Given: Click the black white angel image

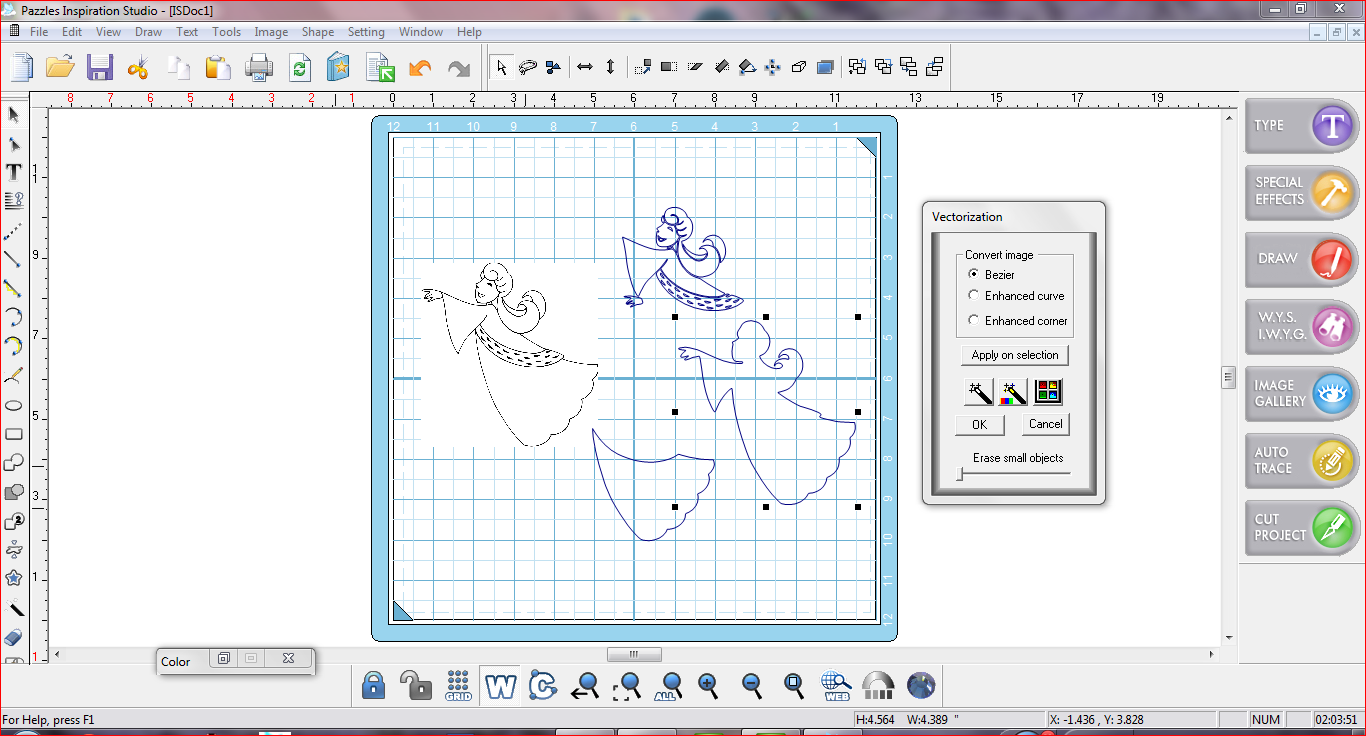Looking at the screenshot, I should click(509, 355).
